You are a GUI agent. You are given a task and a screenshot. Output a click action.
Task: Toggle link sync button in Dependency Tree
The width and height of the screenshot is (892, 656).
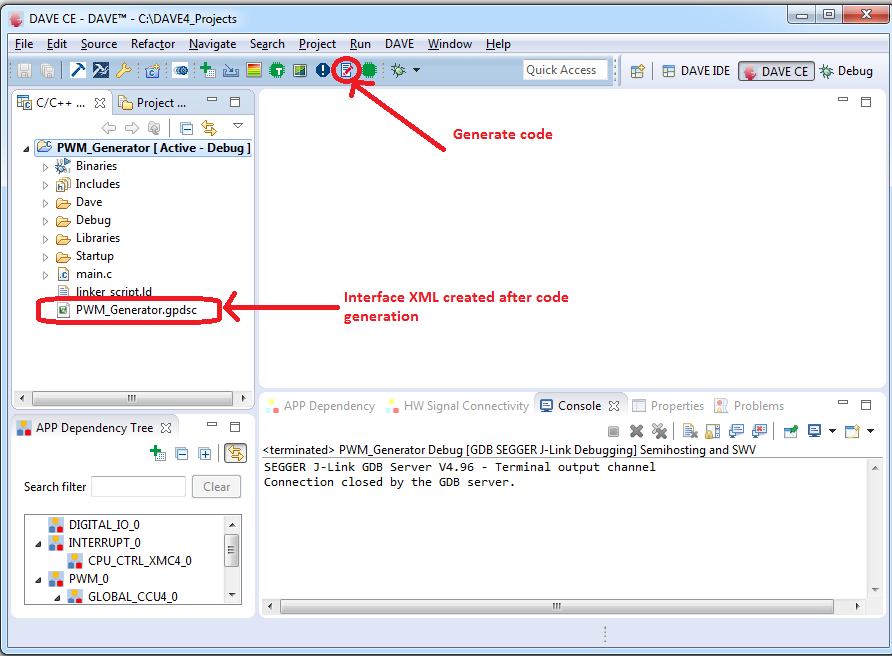pos(236,453)
